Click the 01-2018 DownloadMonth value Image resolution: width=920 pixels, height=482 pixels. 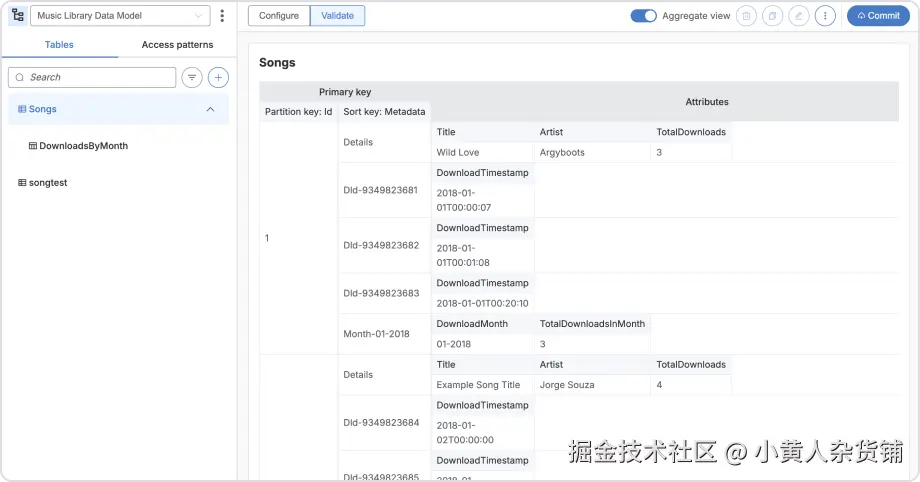click(x=454, y=344)
